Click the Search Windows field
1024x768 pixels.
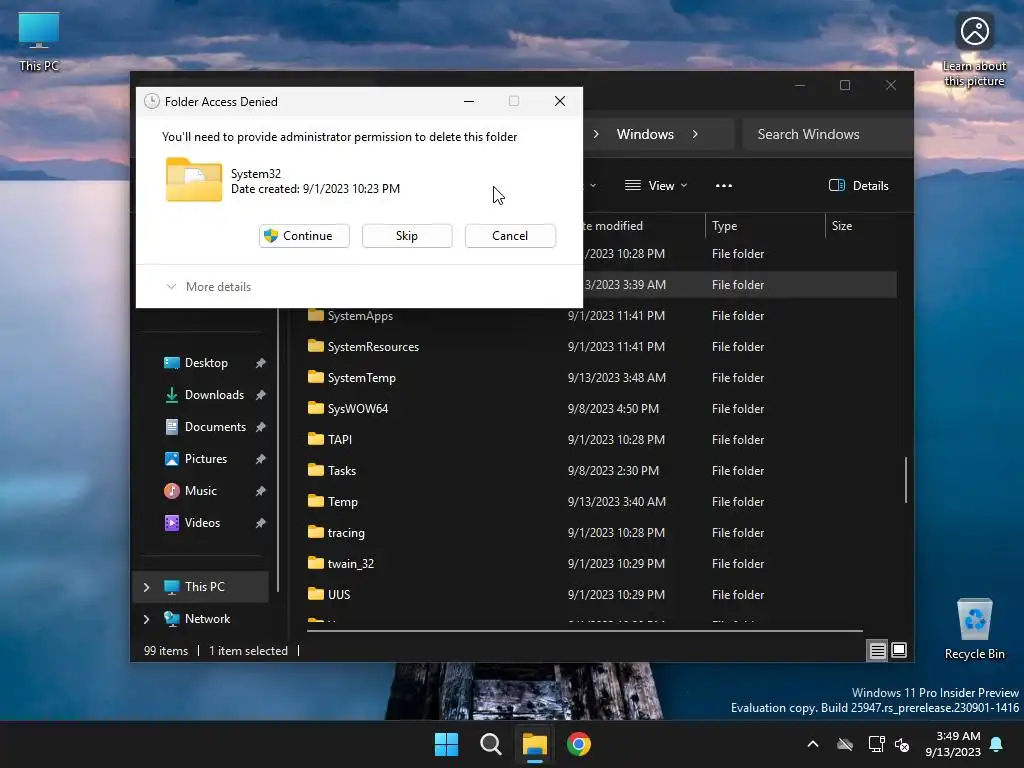[x=827, y=135]
